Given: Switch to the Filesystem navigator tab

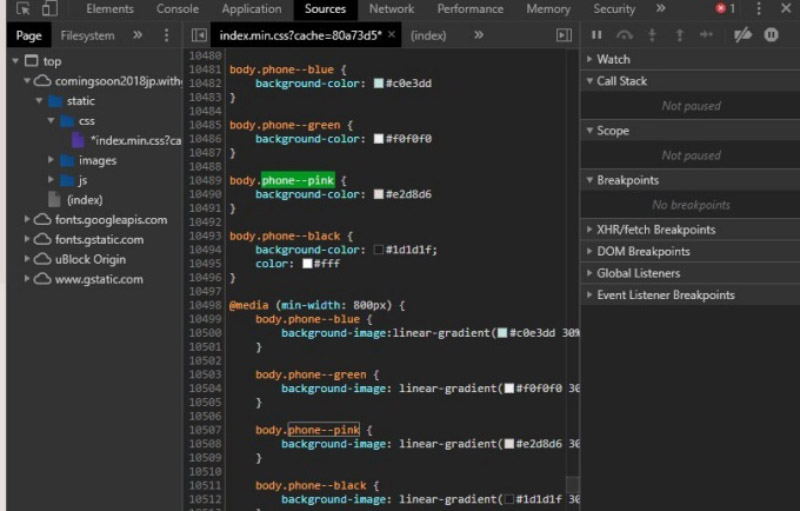Looking at the screenshot, I should (x=87, y=36).
